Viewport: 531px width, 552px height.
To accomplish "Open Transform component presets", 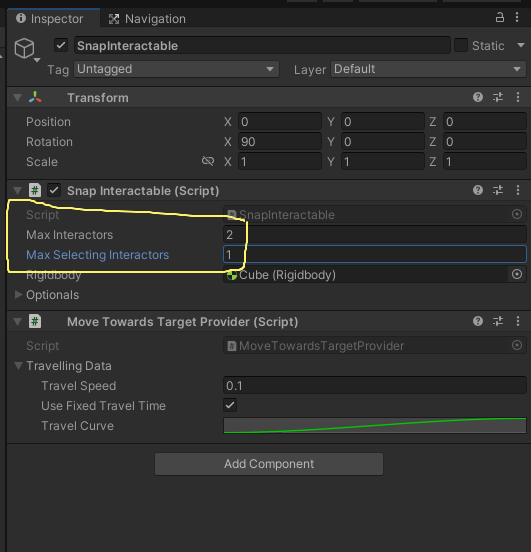I will [498, 97].
